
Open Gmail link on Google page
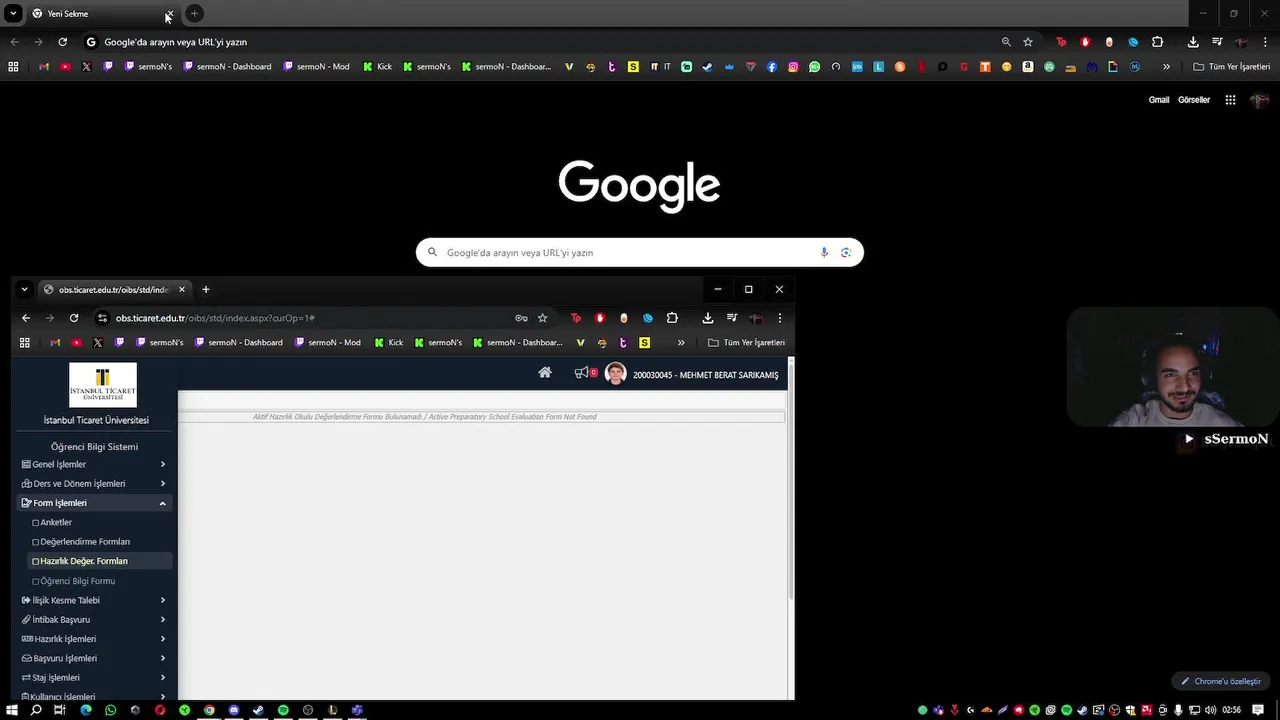(1159, 100)
